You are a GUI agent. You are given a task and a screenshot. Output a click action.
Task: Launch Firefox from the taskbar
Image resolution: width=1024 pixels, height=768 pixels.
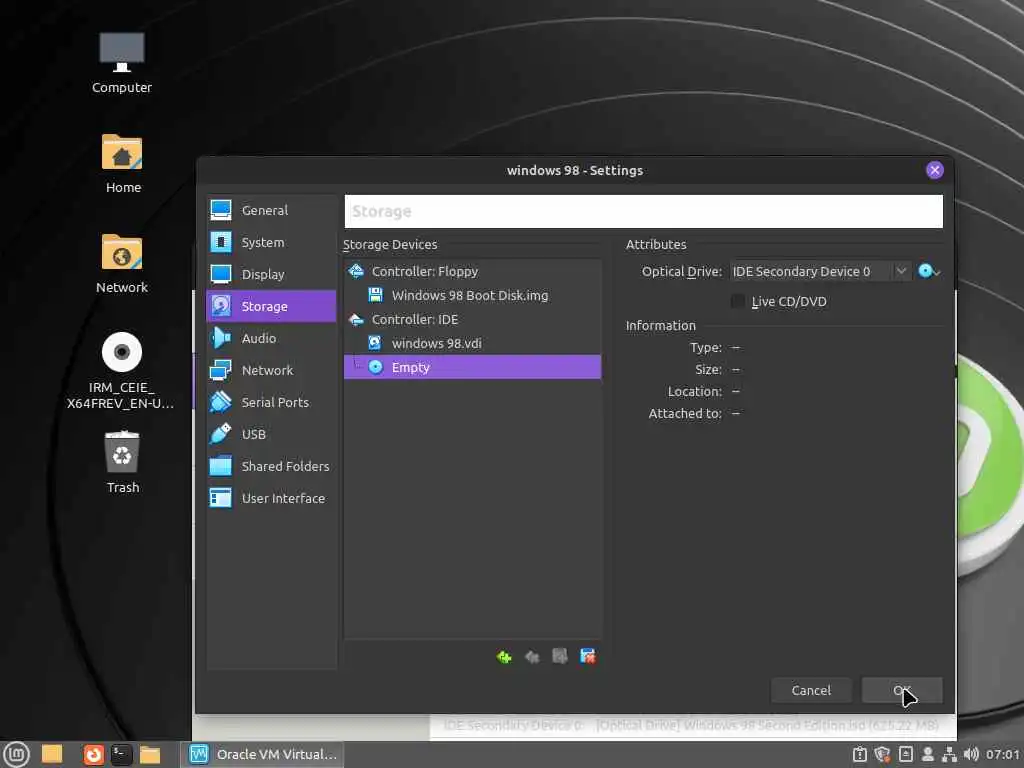click(x=94, y=754)
